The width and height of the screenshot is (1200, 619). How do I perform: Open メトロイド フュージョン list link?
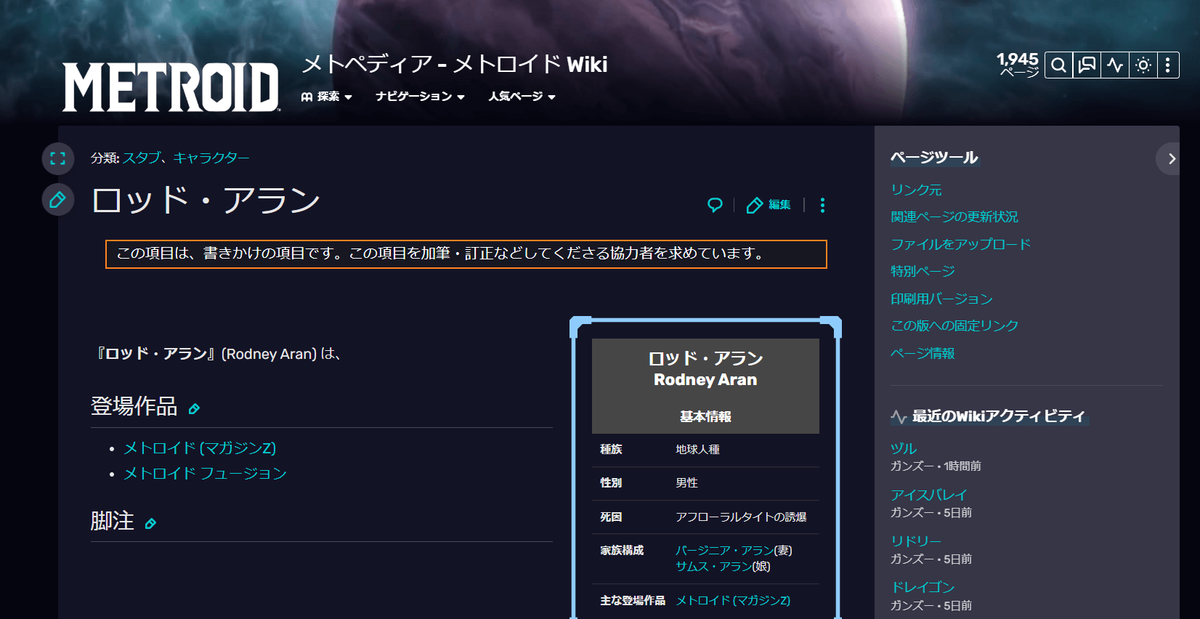pos(205,473)
